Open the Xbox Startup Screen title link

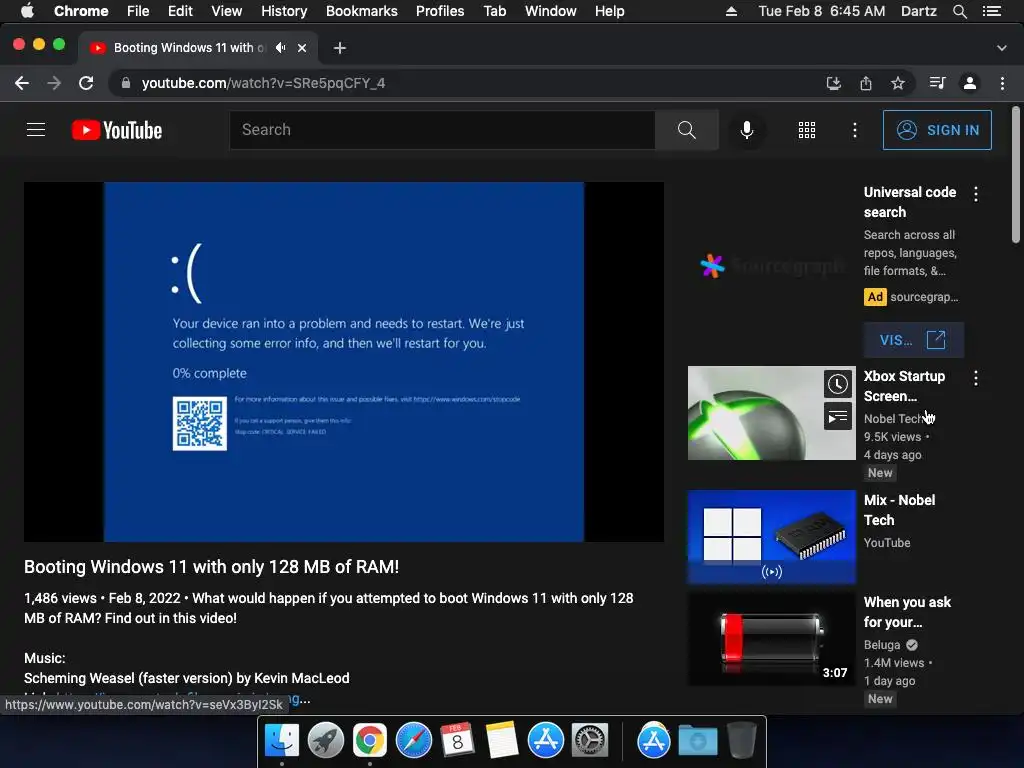pyautogui.click(x=904, y=386)
